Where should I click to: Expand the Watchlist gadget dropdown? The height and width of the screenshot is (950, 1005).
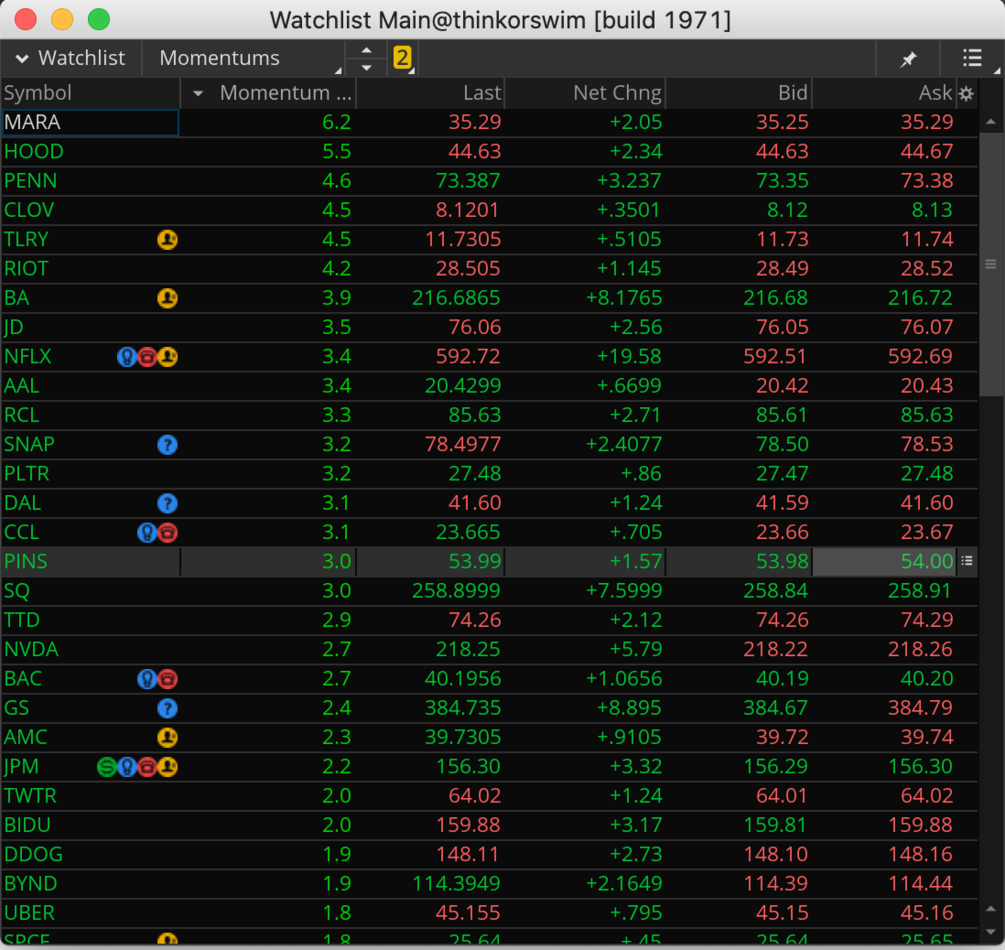point(71,58)
